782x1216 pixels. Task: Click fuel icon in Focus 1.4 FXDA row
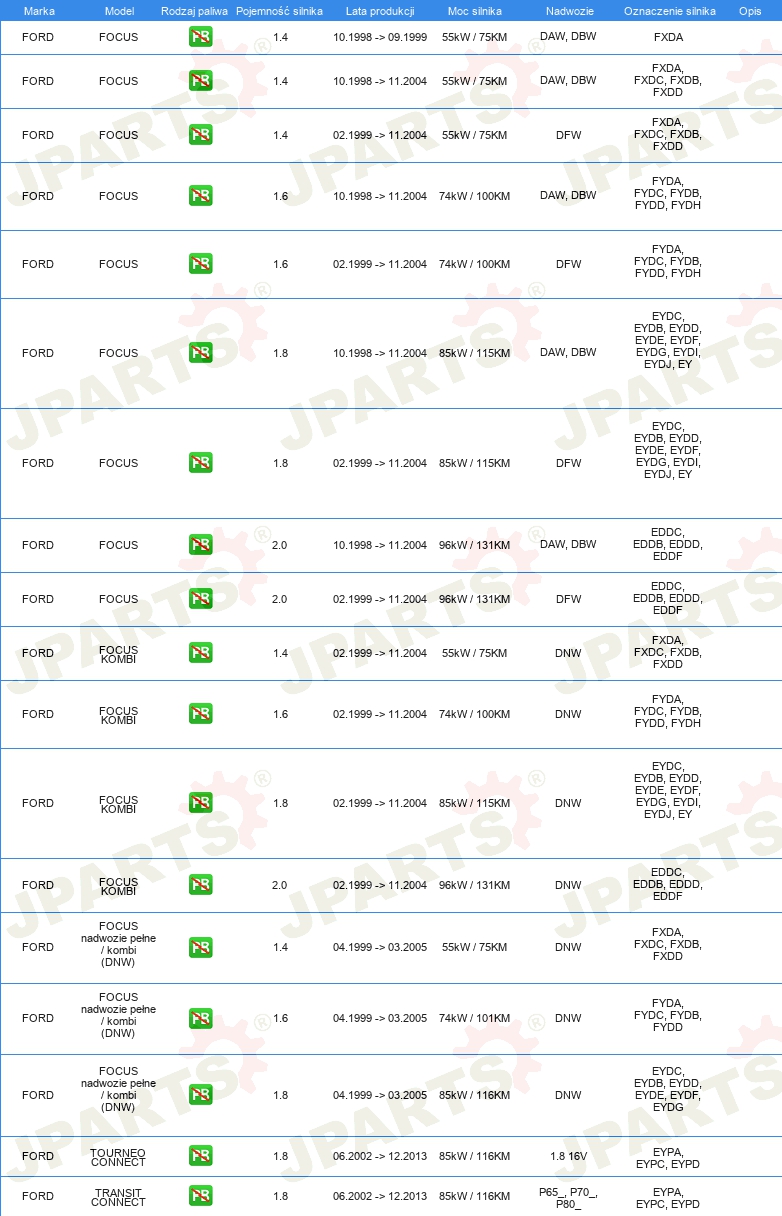200,37
